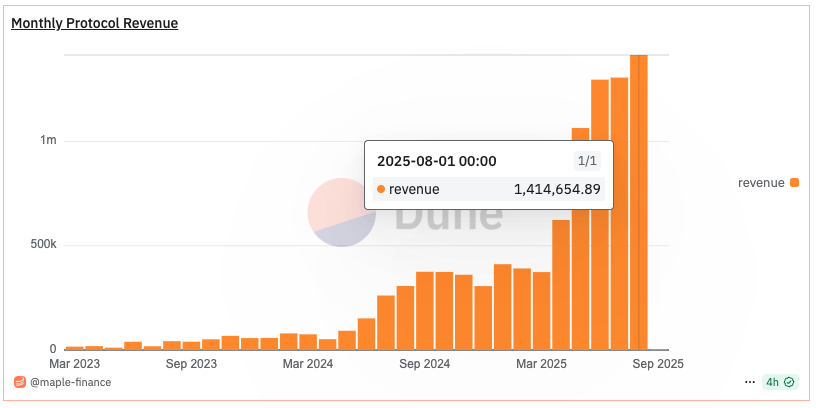
Task: Click the Dune watermark logo
Action: 406,212
